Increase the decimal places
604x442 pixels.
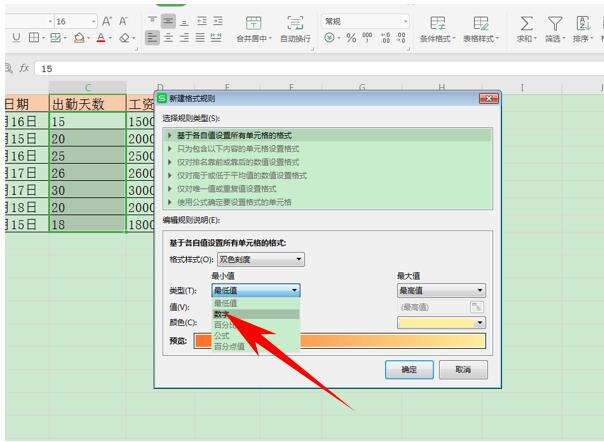386,38
